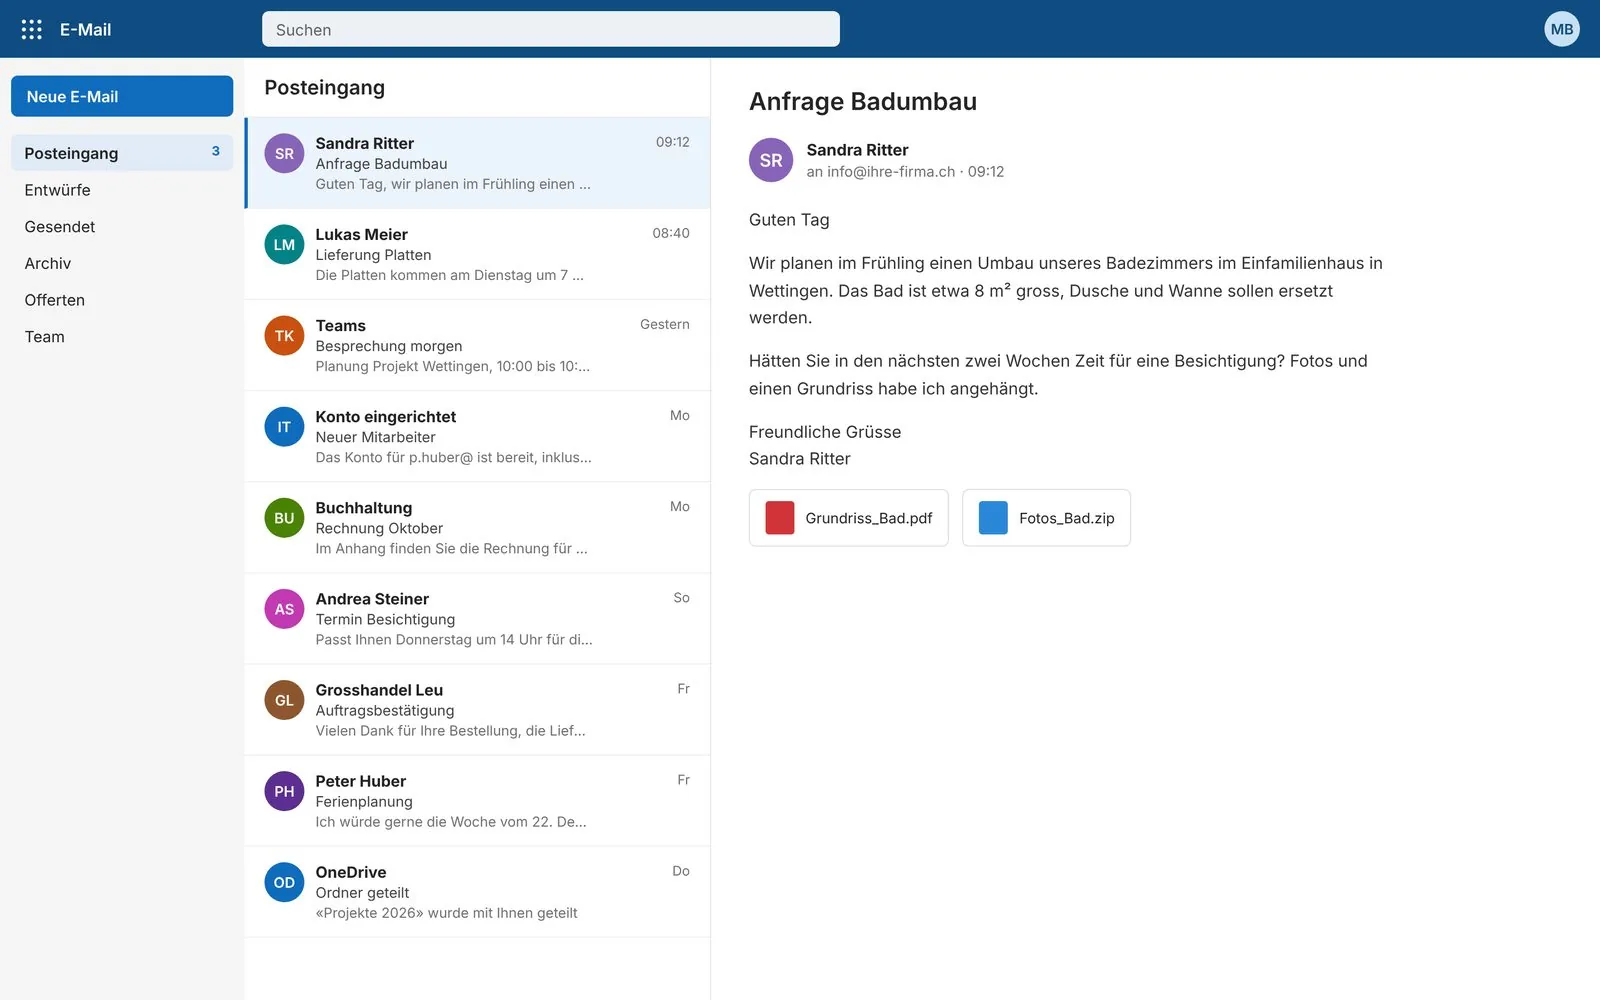The image size is (1600, 1000).
Task: Open the Gesendet folder
Action: (x=122, y=227)
